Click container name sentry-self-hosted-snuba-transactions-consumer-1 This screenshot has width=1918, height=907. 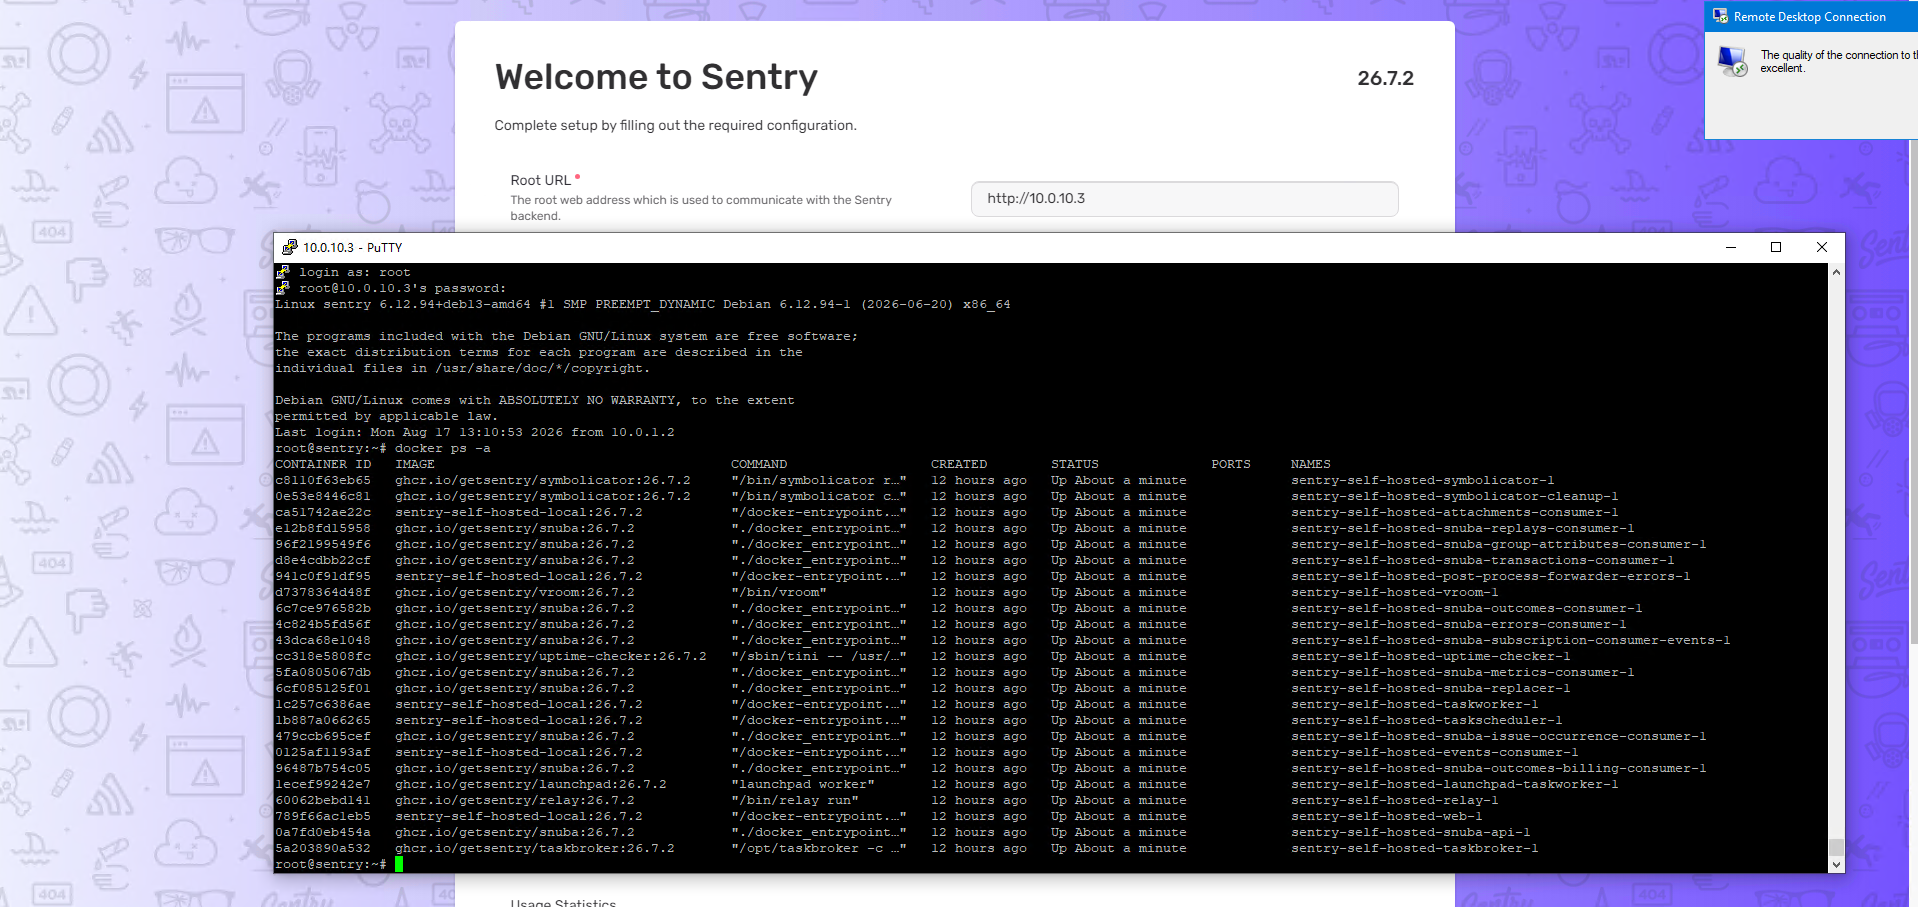coord(1483,560)
